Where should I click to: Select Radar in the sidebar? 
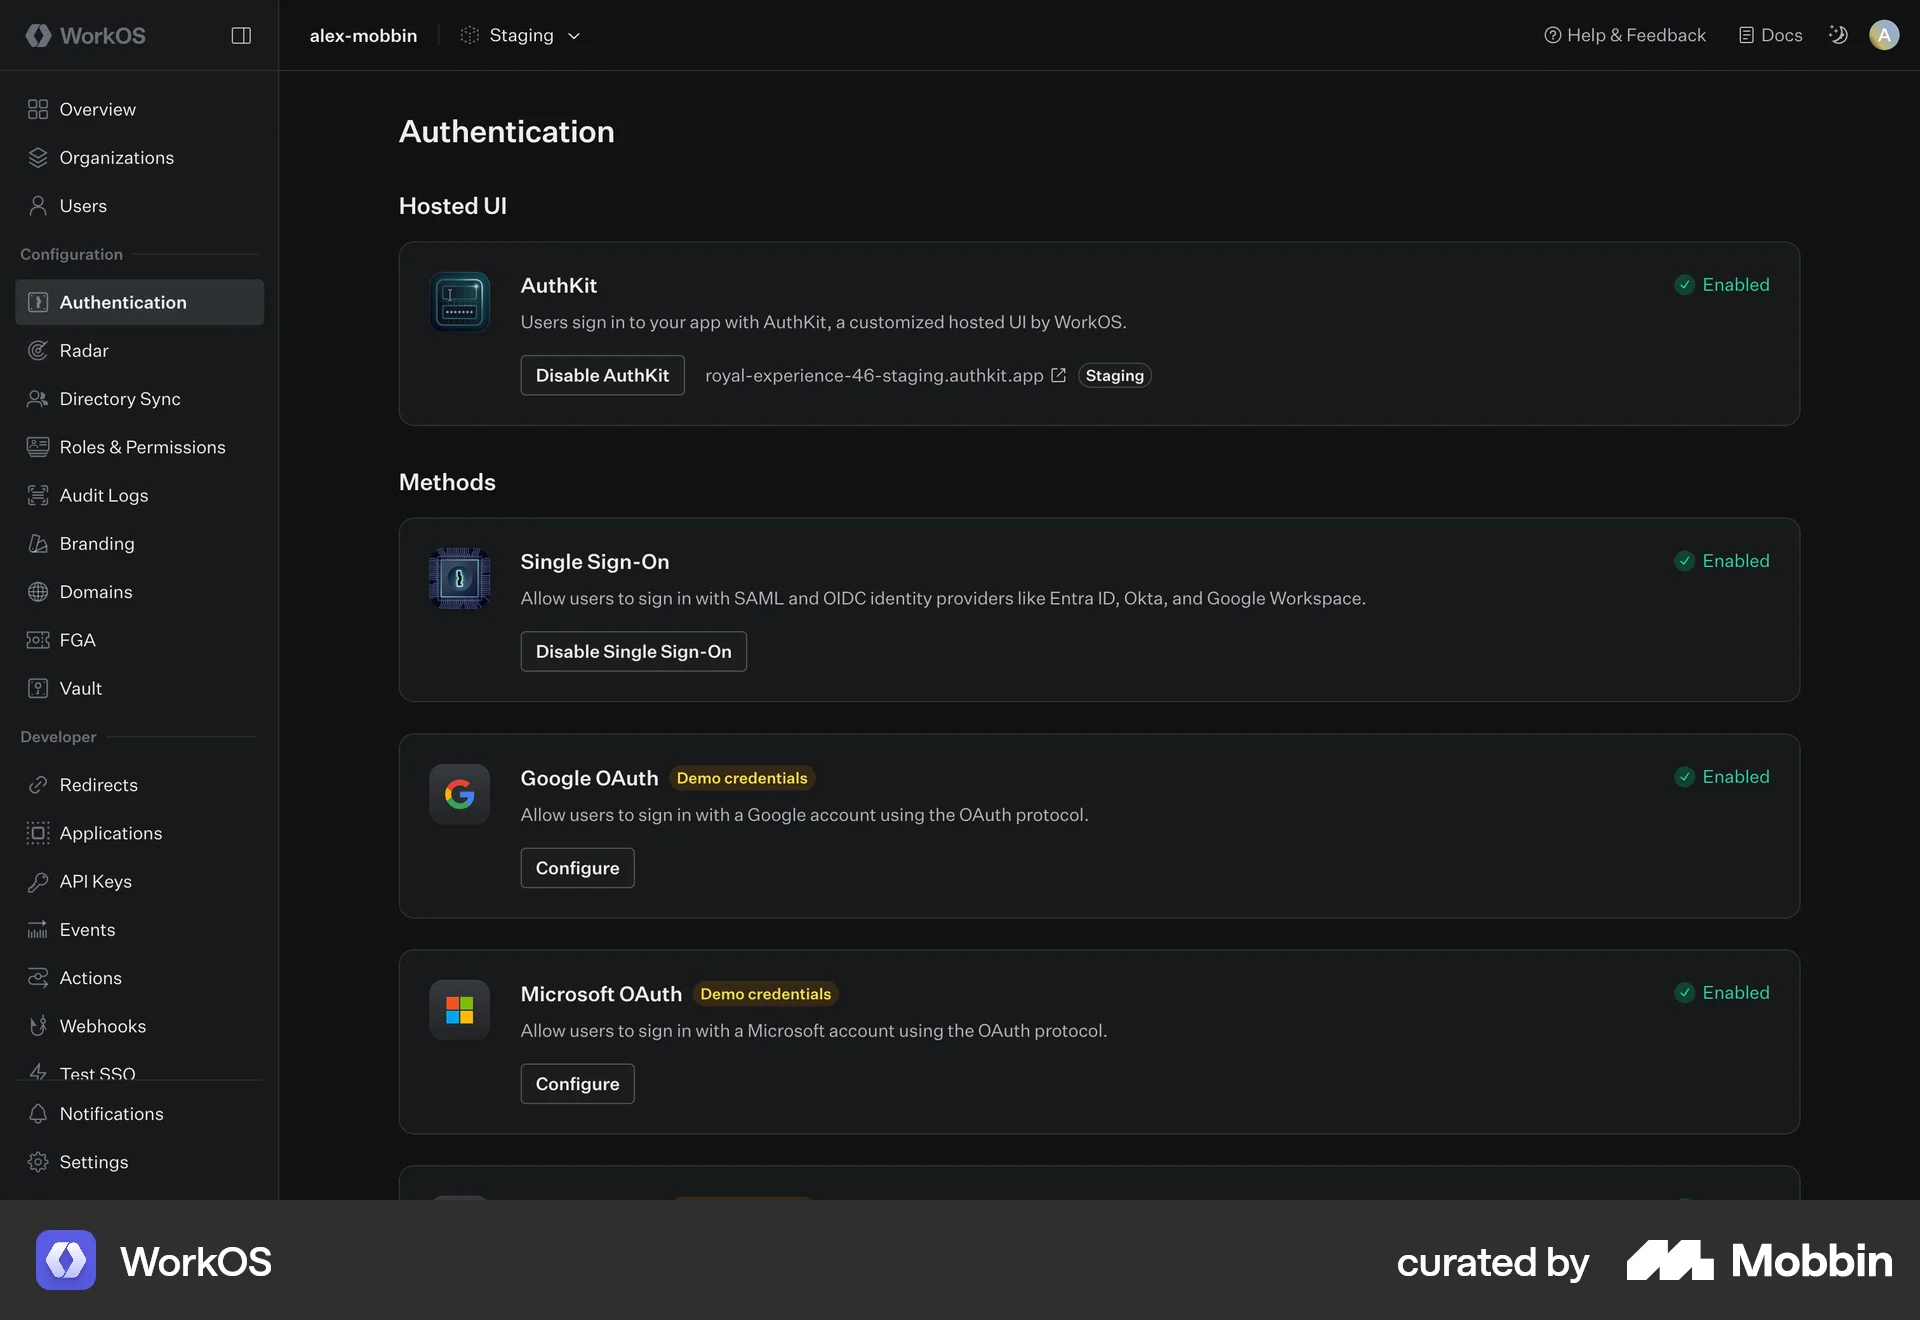(84, 350)
